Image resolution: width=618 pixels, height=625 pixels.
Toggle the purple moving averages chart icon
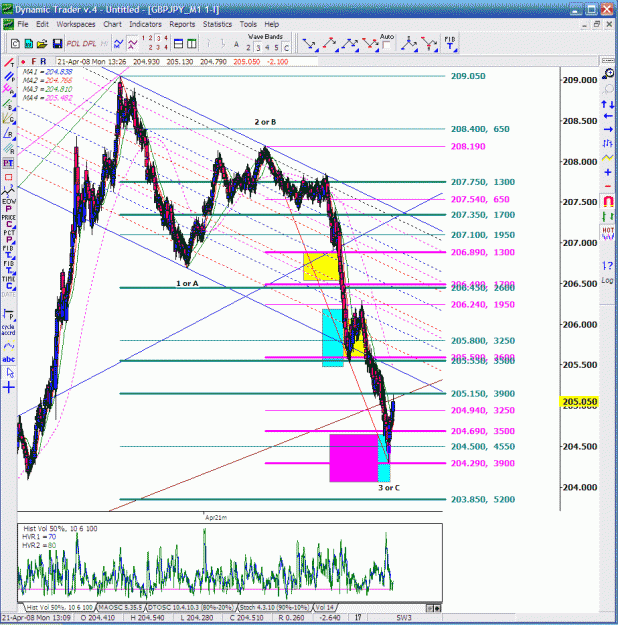pos(132,44)
